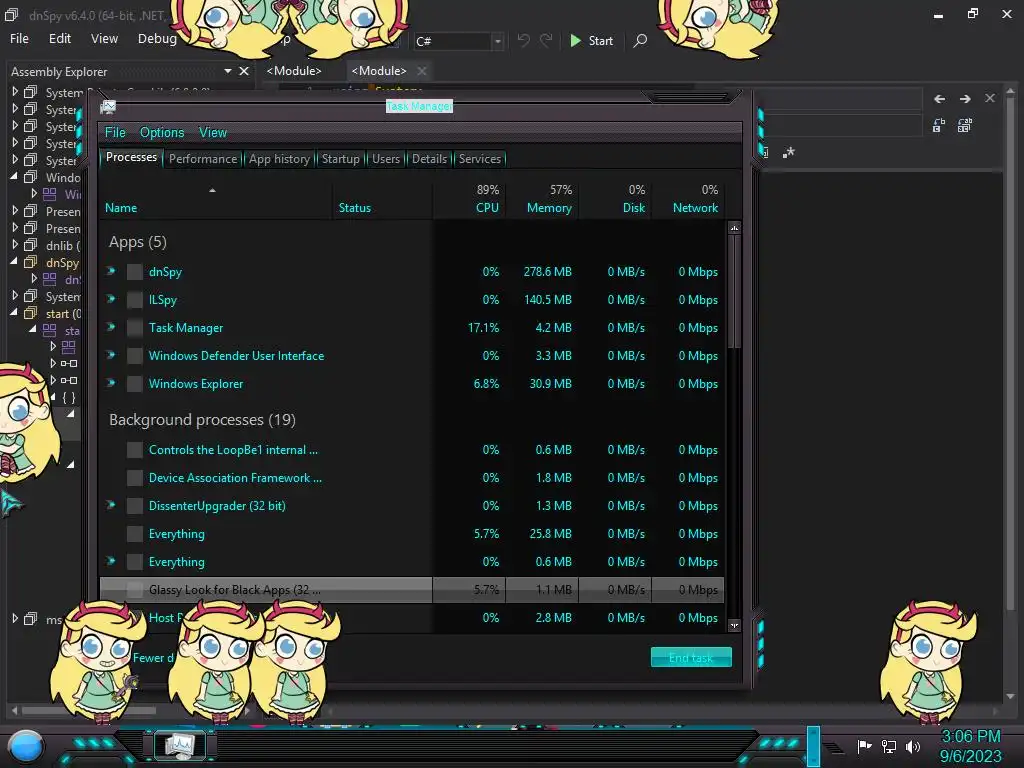Sort processes by Memory column
This screenshot has height=768, width=1024.
pyautogui.click(x=542, y=199)
